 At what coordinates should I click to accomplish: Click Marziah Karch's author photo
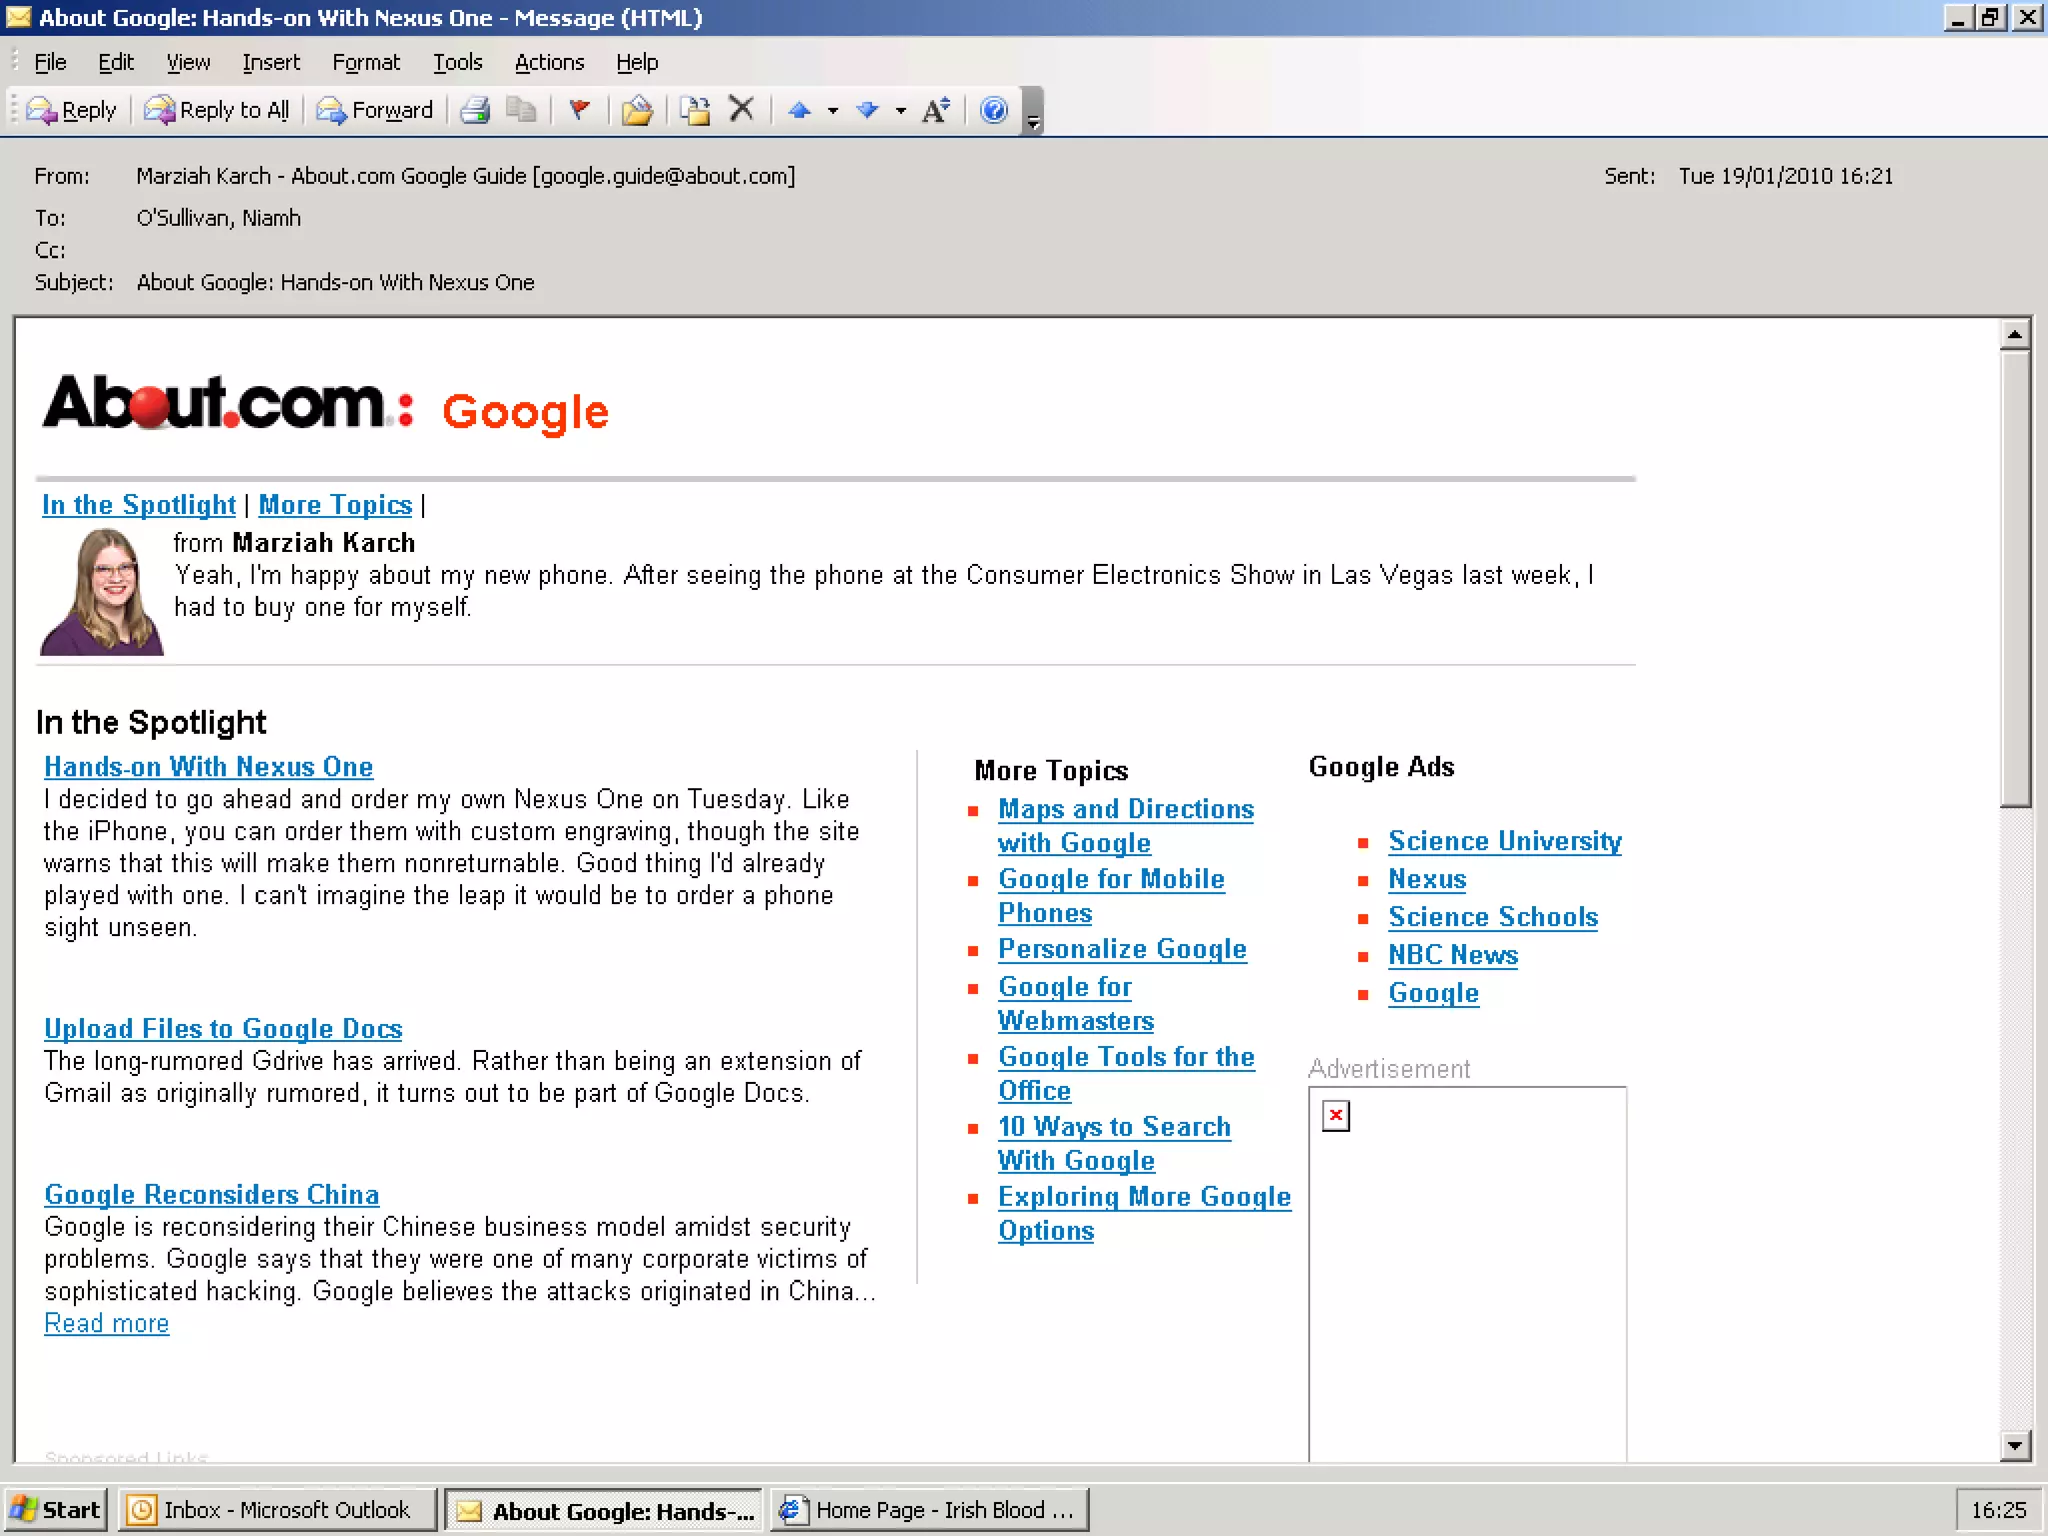click(x=101, y=592)
